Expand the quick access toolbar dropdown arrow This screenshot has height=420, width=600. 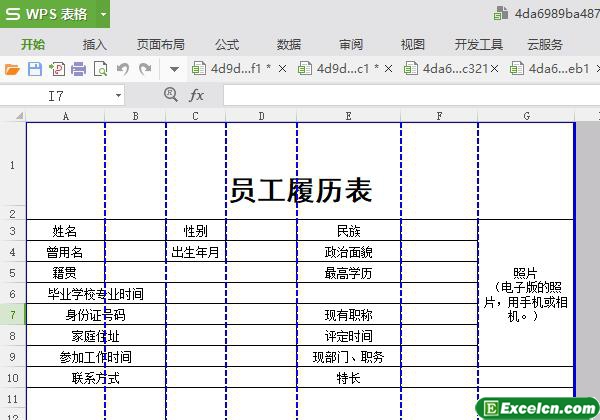click(x=174, y=70)
